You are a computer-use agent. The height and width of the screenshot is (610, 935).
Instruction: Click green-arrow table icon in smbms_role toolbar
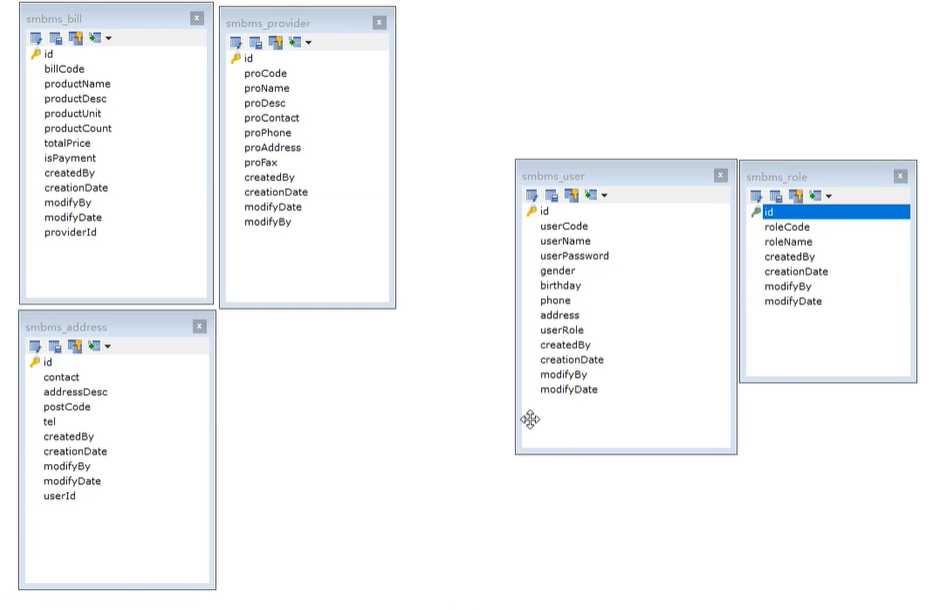click(x=815, y=195)
